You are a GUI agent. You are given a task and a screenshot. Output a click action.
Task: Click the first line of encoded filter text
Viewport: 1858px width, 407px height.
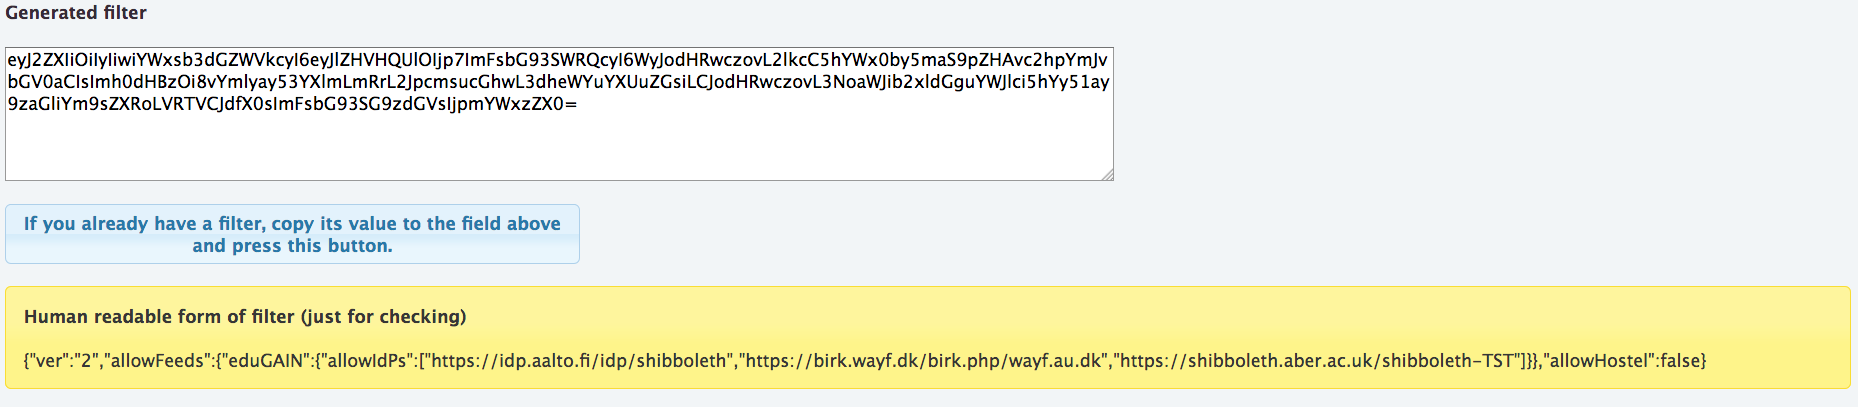pos(557,60)
